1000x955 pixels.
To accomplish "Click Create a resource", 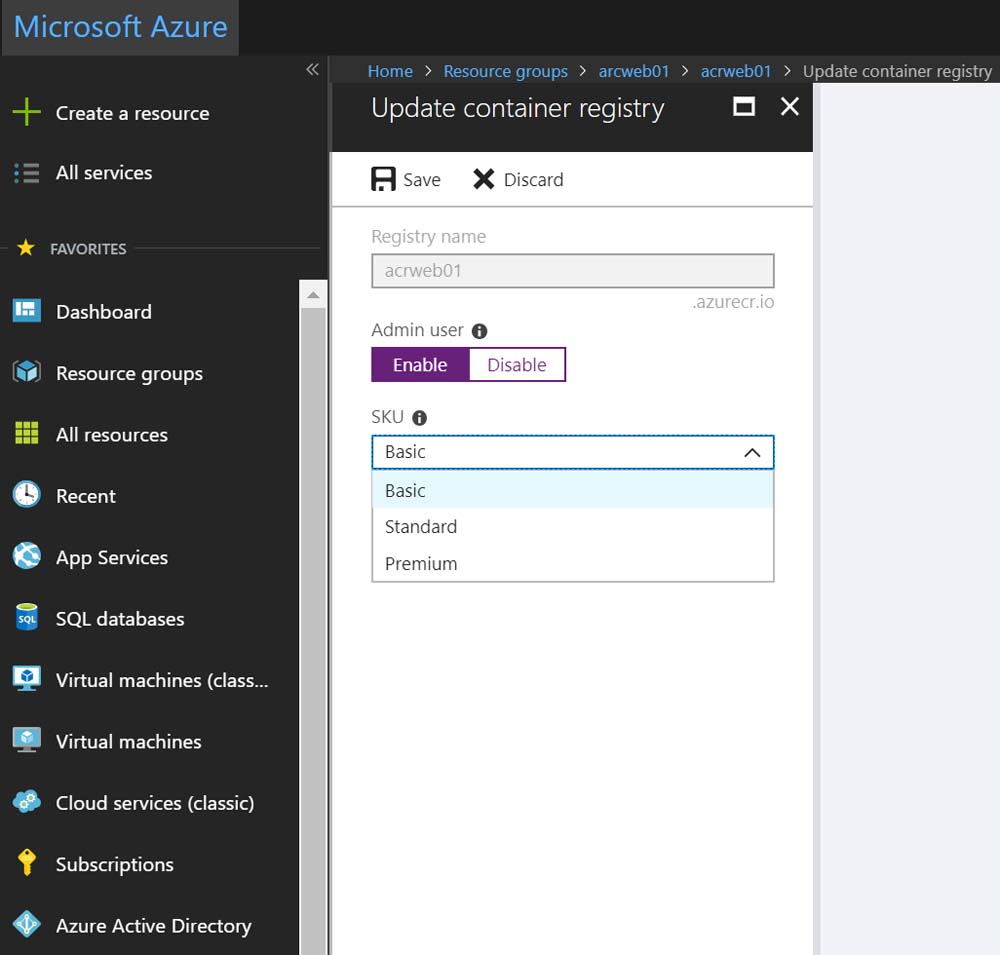I will pyautogui.click(x=132, y=113).
